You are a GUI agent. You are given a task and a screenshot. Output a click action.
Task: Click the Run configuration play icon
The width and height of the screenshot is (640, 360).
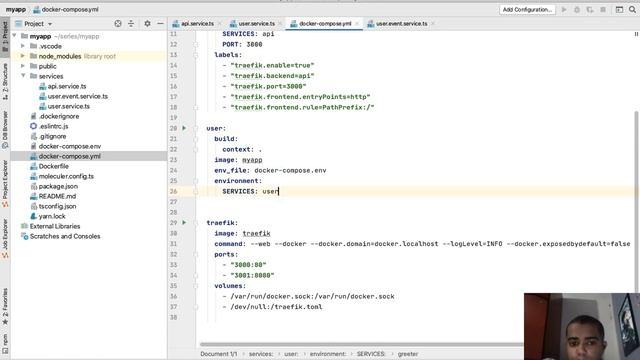[564, 9]
